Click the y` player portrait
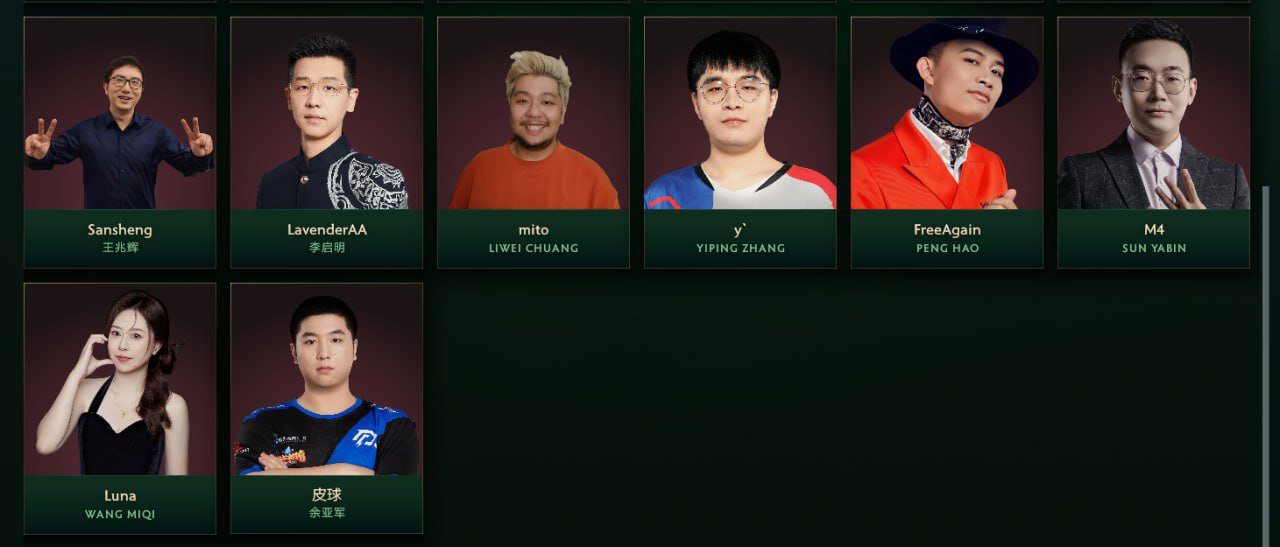 pyautogui.click(x=740, y=113)
